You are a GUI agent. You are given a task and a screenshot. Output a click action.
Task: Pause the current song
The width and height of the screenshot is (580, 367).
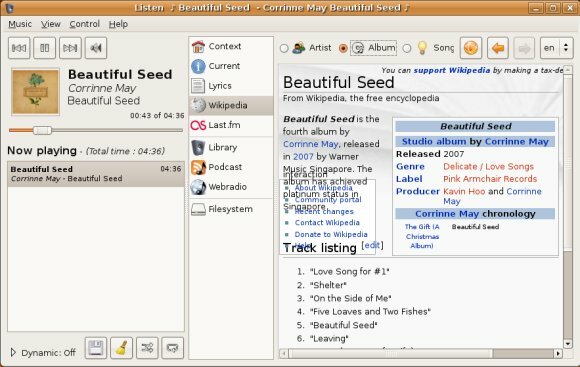tap(45, 48)
